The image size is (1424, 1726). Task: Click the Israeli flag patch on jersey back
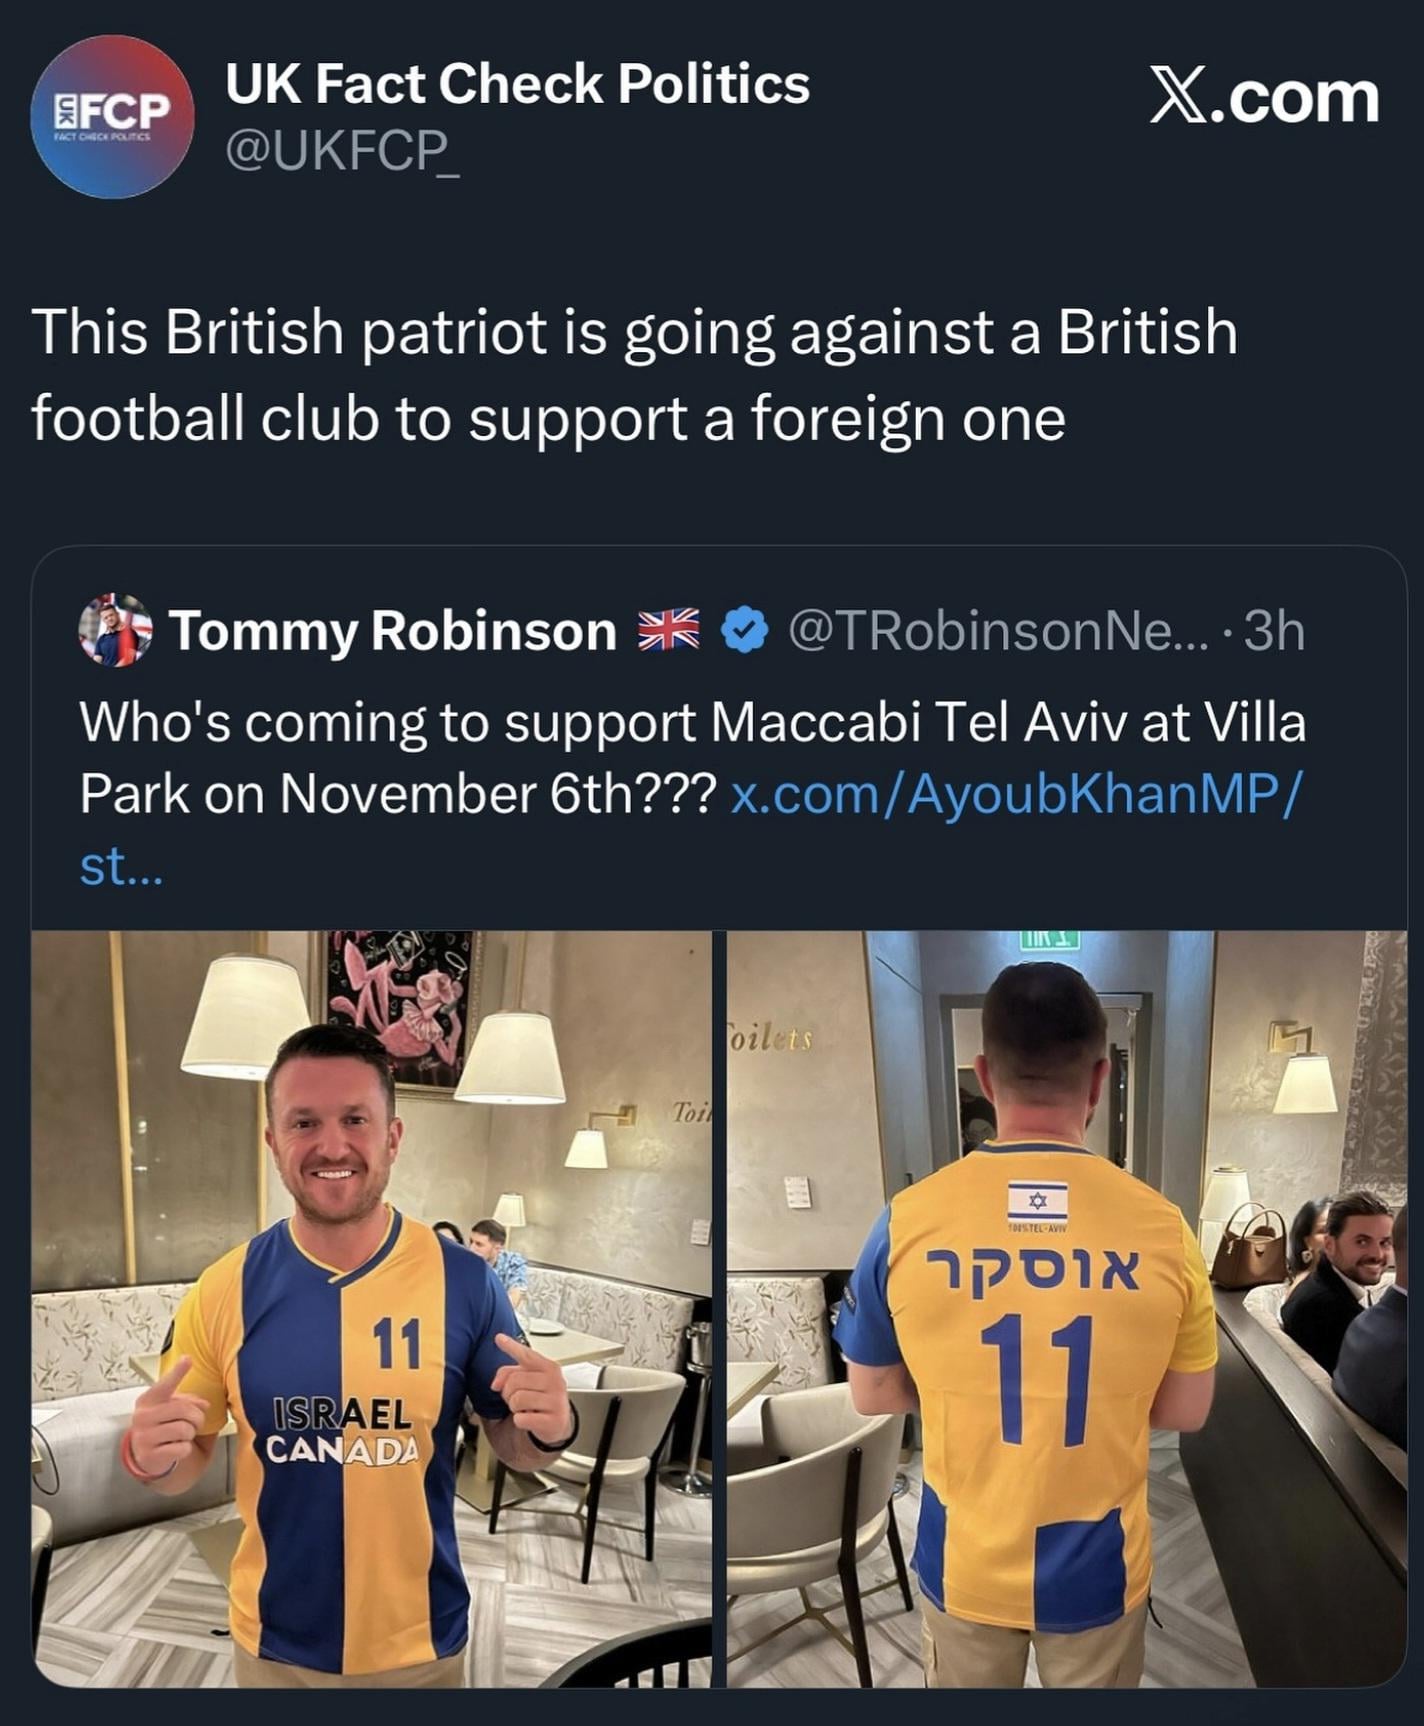click(x=1037, y=1200)
